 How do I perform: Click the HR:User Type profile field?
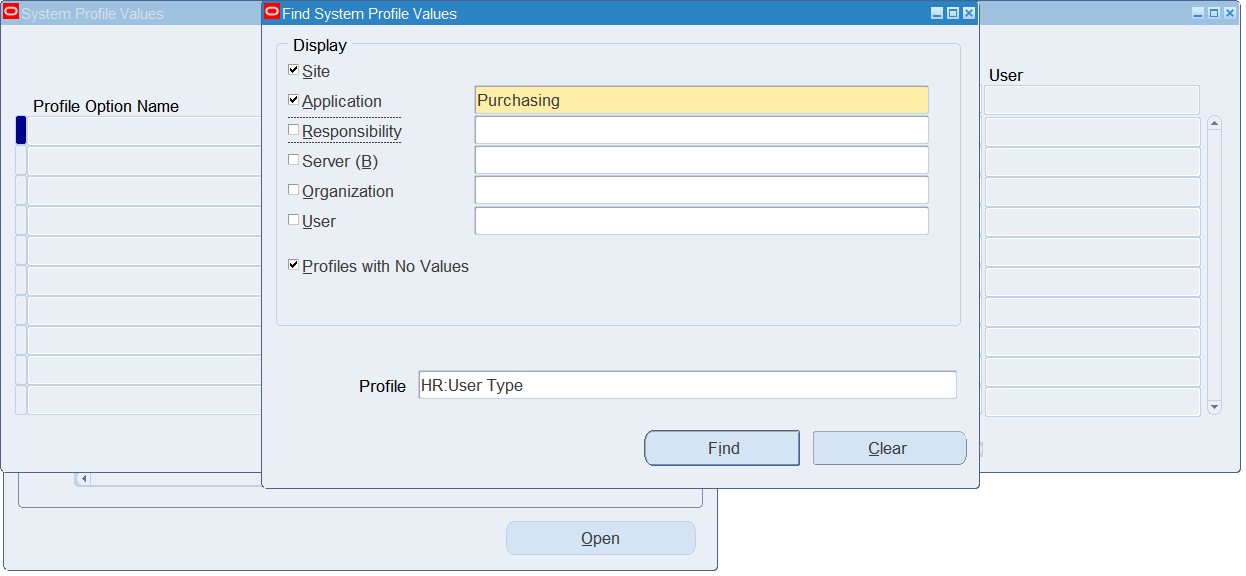pos(688,385)
